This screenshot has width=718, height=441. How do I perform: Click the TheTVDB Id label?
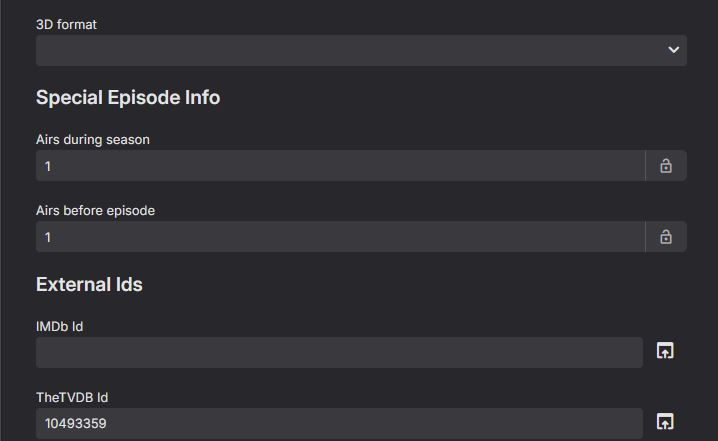click(x=72, y=397)
